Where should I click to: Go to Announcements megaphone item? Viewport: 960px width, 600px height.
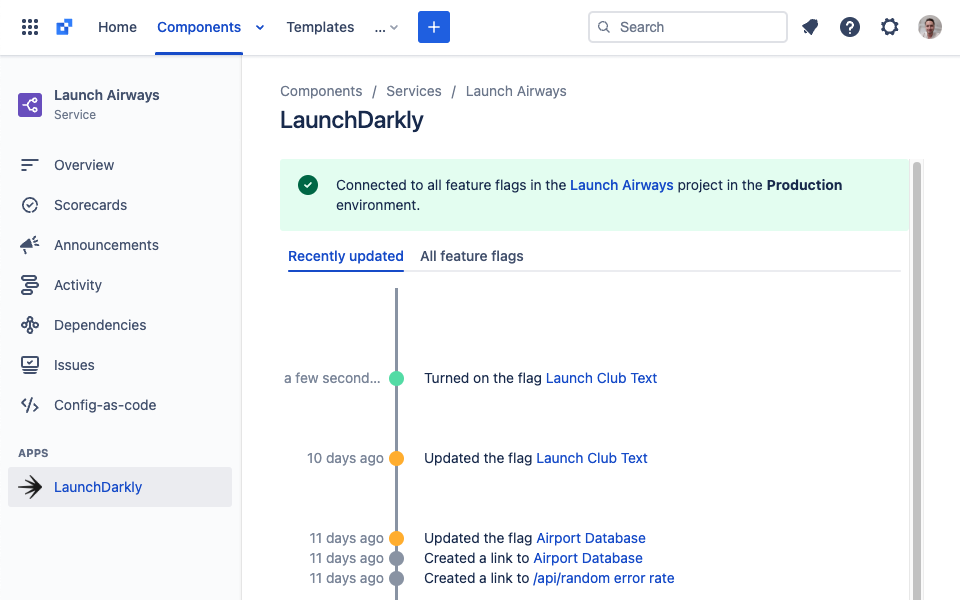[106, 245]
